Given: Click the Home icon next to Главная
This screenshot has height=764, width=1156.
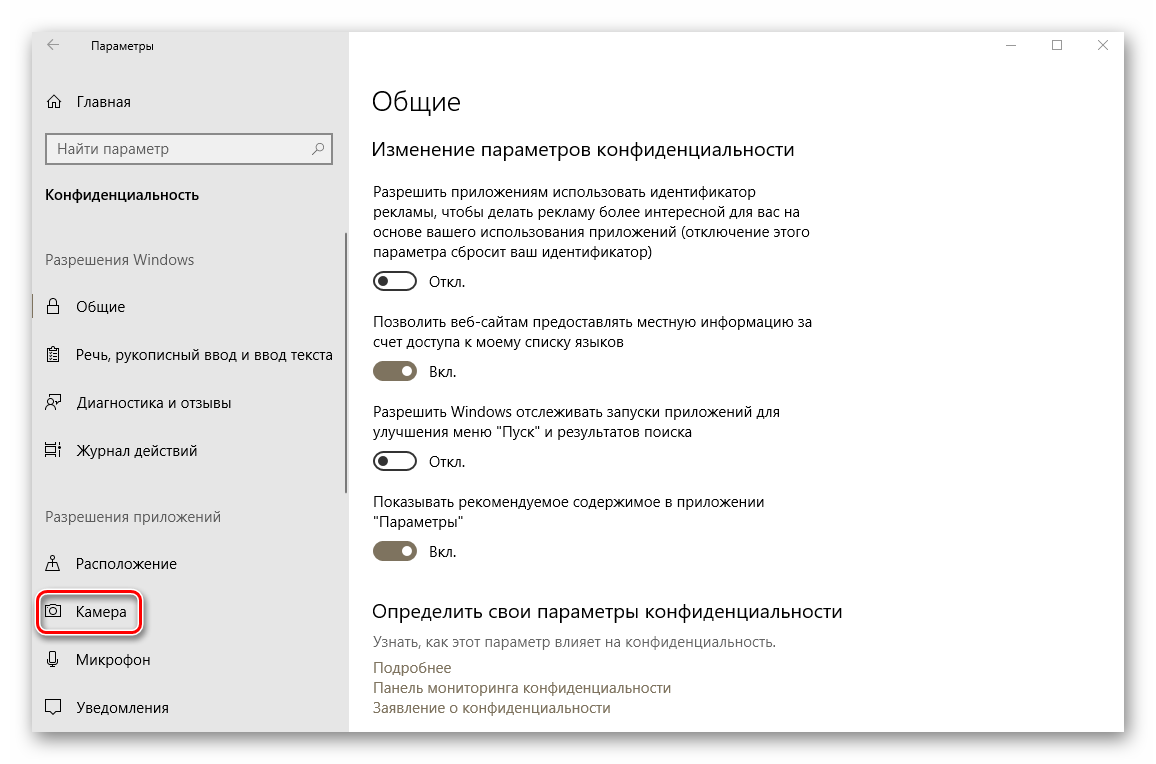Looking at the screenshot, I should [54, 102].
